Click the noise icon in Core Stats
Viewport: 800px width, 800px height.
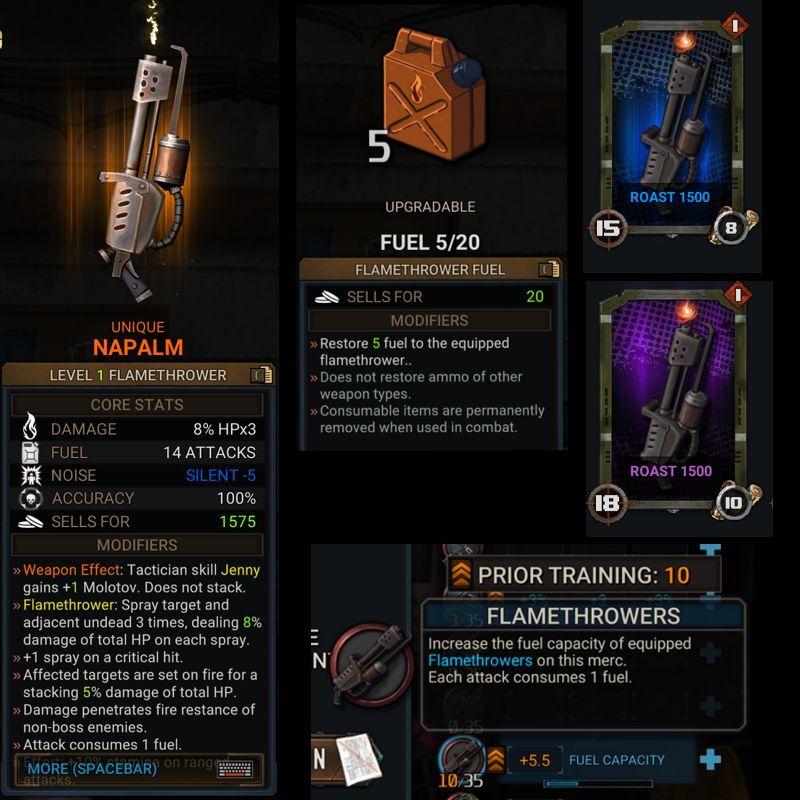(31, 476)
